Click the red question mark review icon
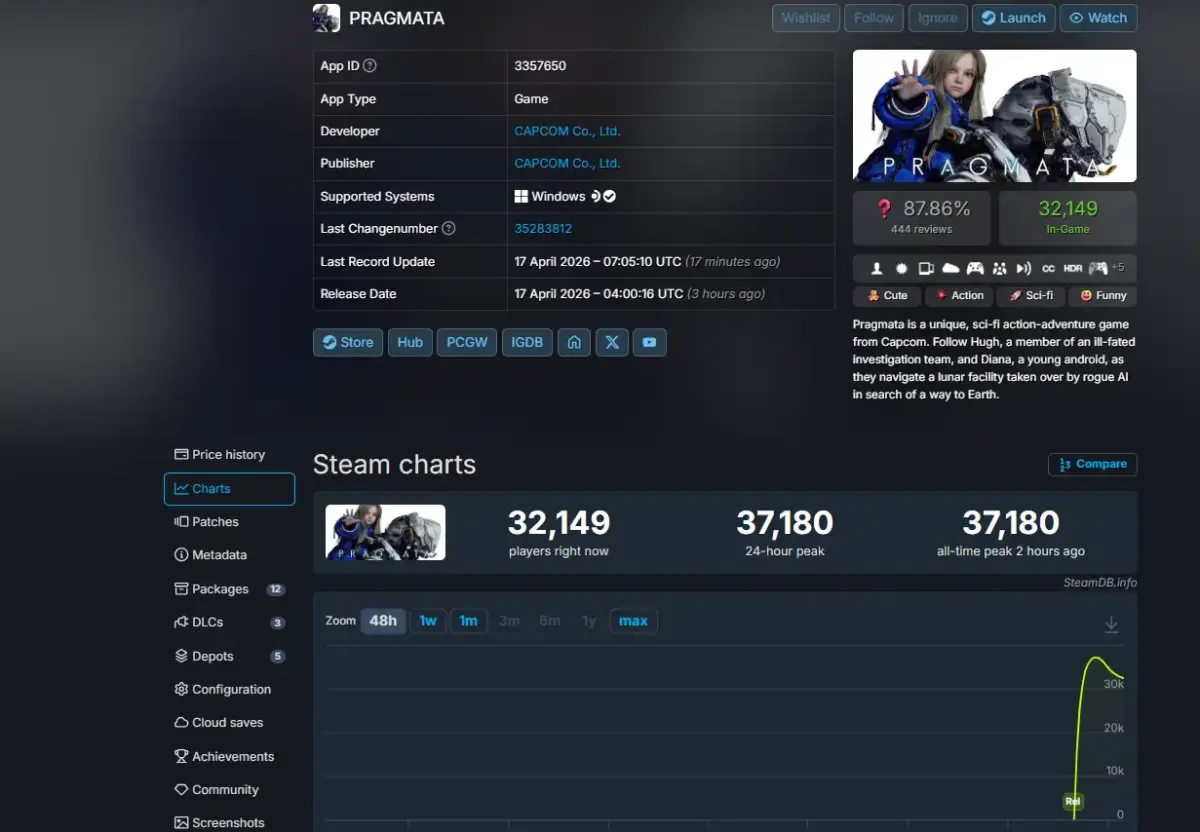1200x832 pixels. point(884,209)
